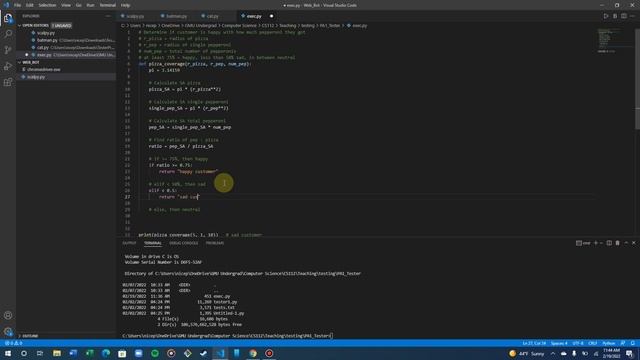Open the View menu
The image size is (640, 360).
click(x=66, y=5)
